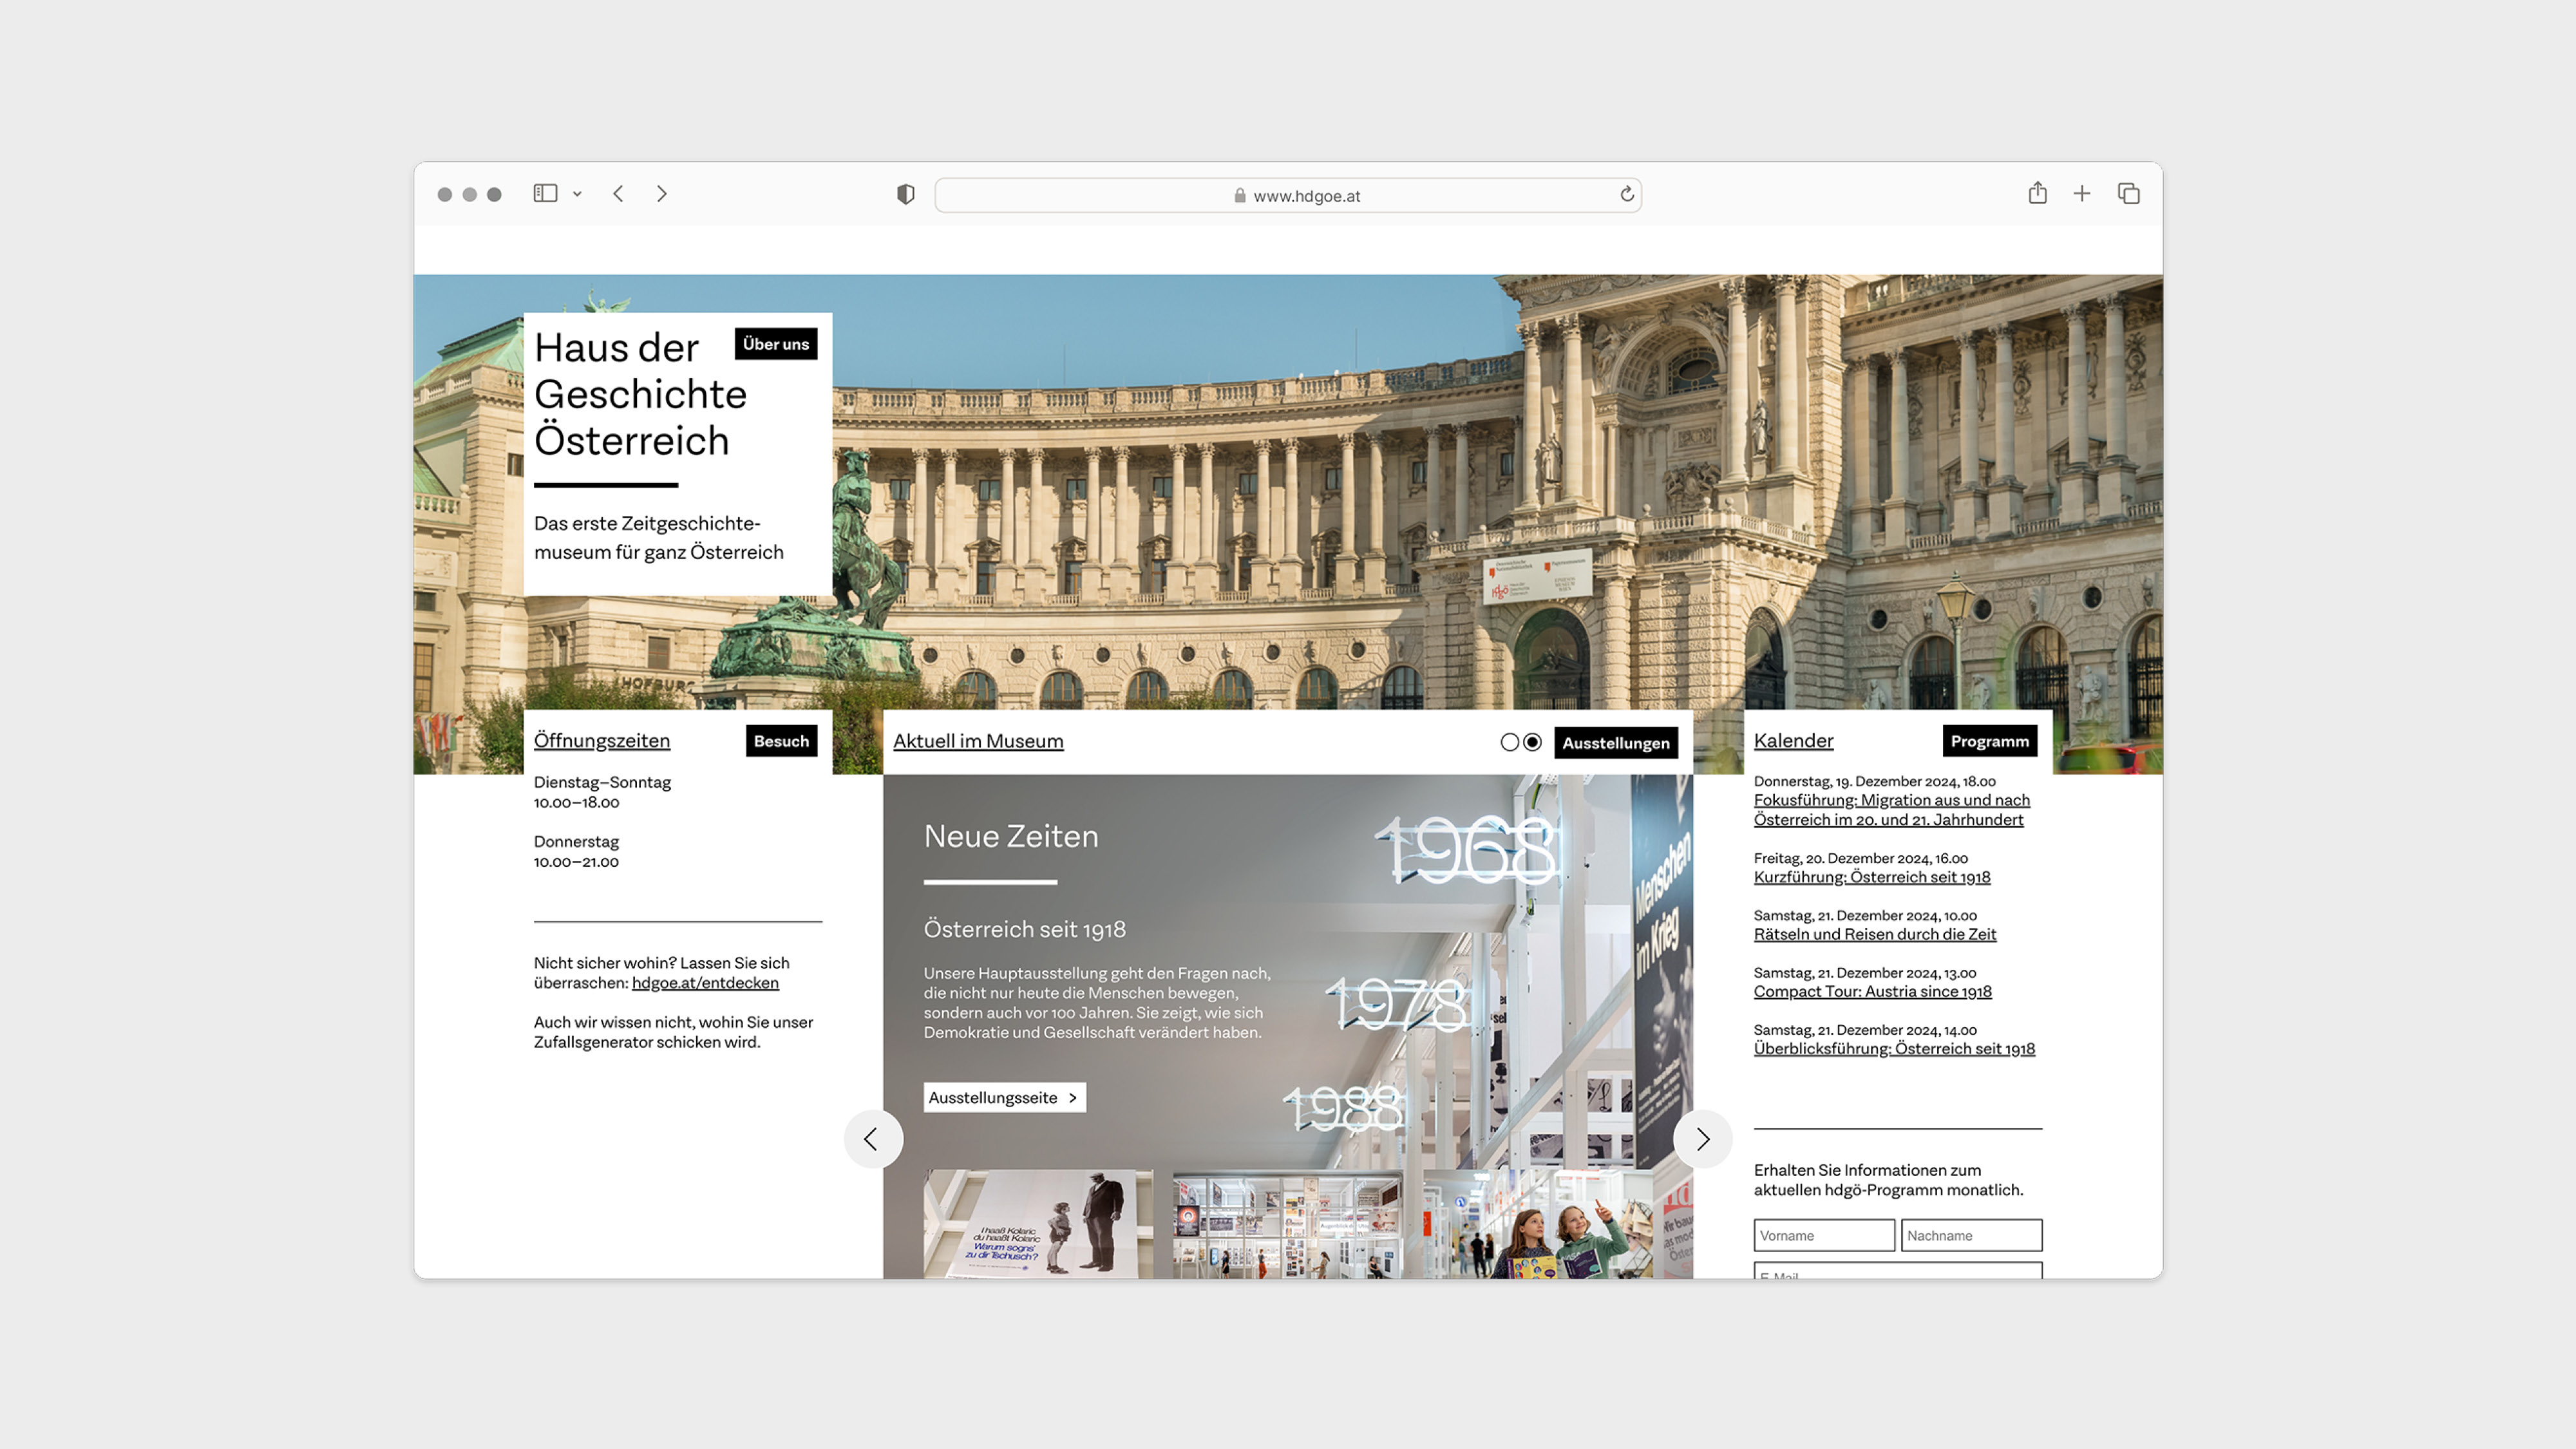The image size is (2576, 1449).
Task: Go forward with the browser forward arrow
Action: coord(661,193)
